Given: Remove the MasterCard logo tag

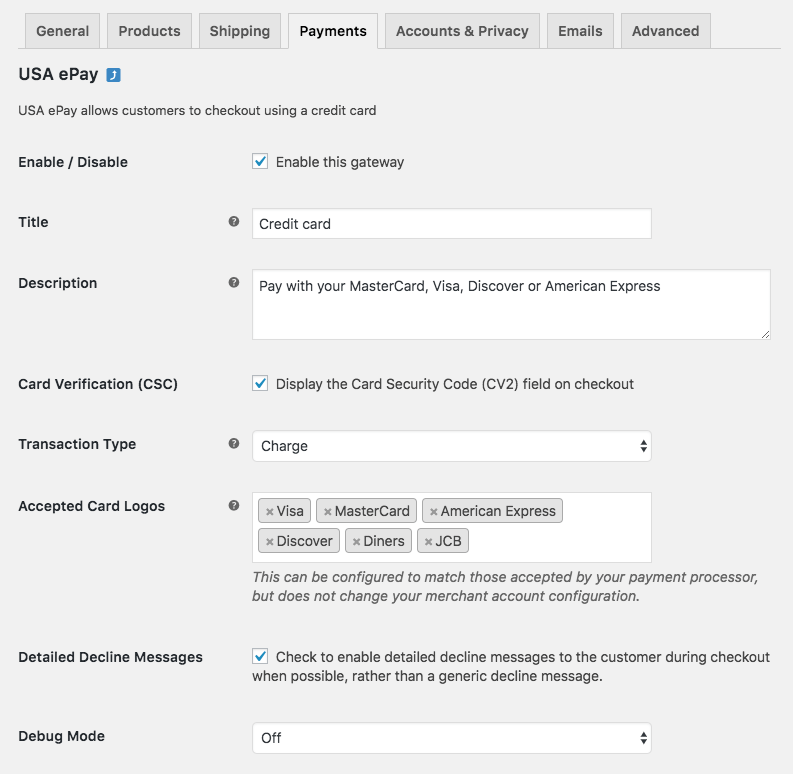Looking at the screenshot, I should pyautogui.click(x=327, y=512).
